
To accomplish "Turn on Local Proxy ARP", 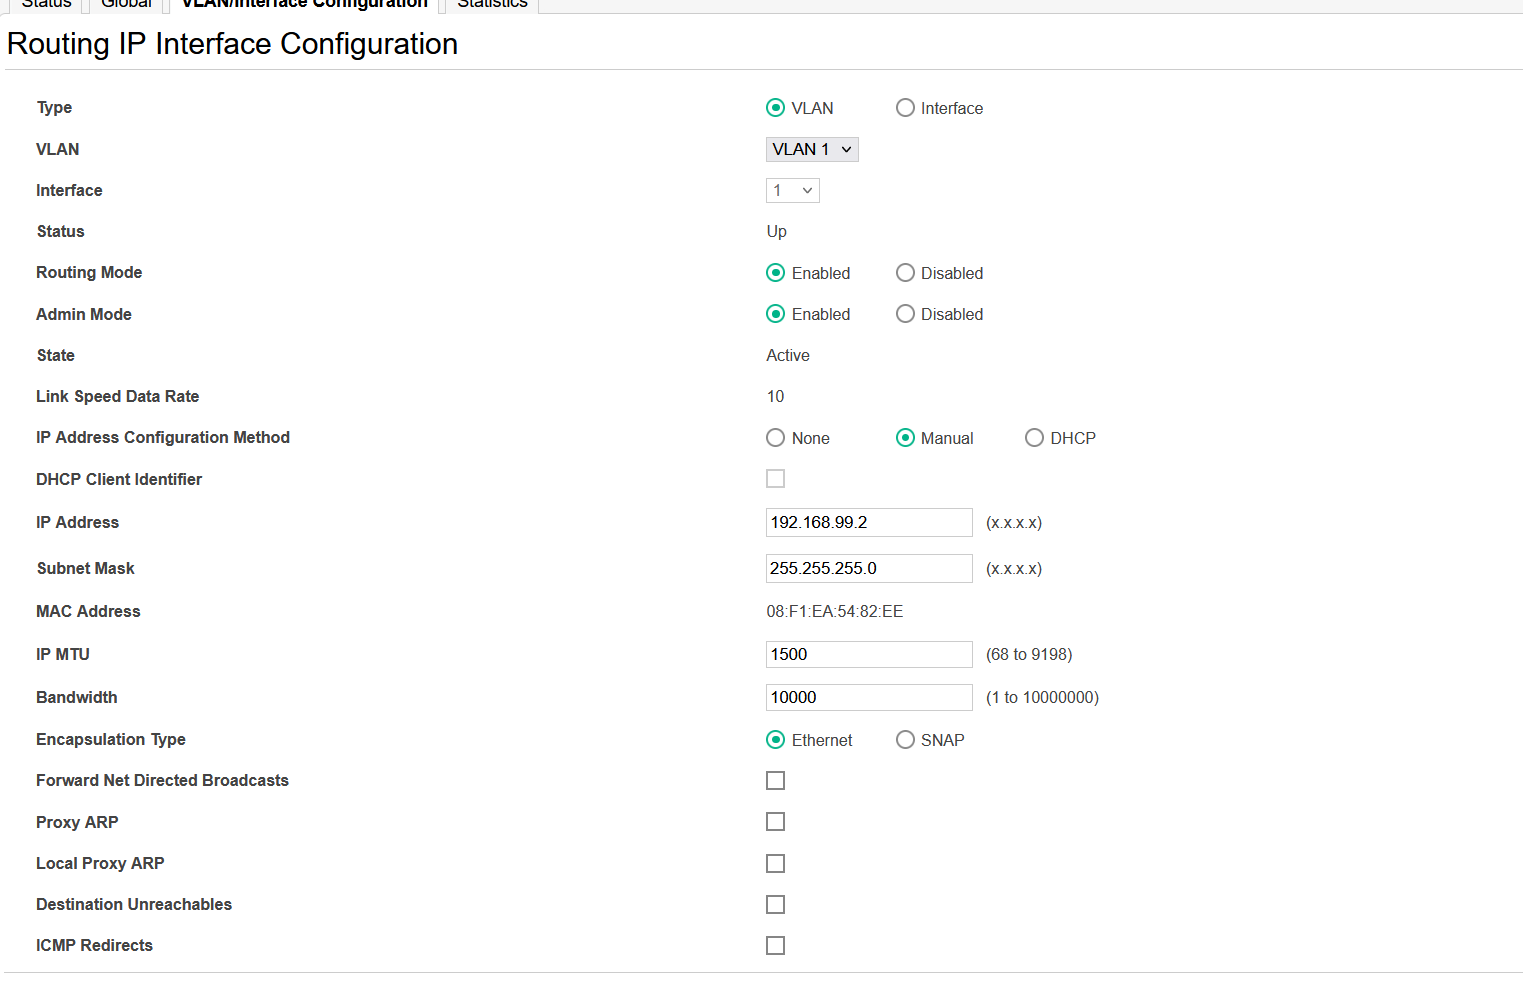I will pos(775,863).
